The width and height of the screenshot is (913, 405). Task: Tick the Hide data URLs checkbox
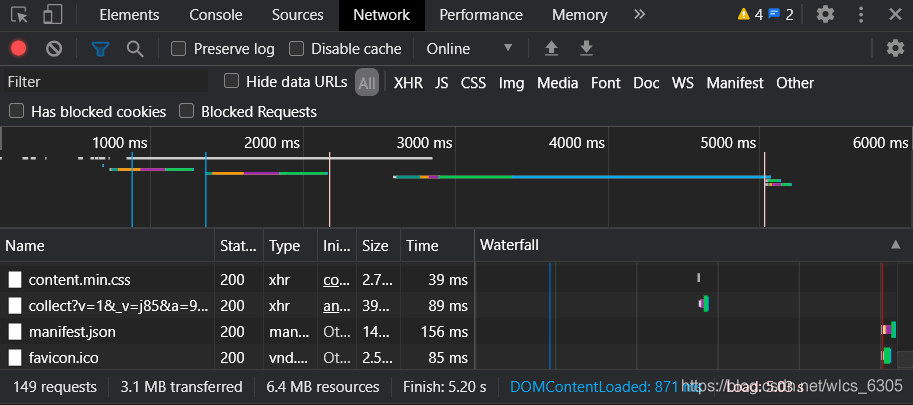click(x=232, y=81)
